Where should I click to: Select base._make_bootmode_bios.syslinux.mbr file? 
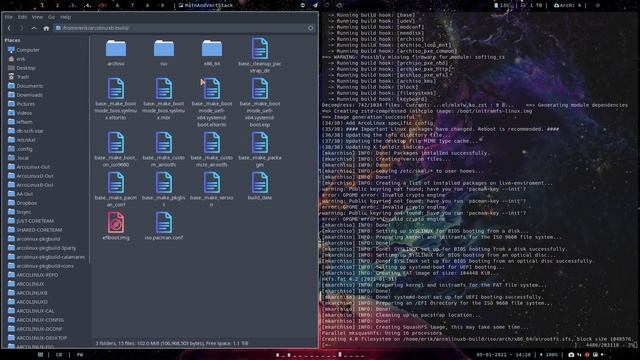coord(164,99)
